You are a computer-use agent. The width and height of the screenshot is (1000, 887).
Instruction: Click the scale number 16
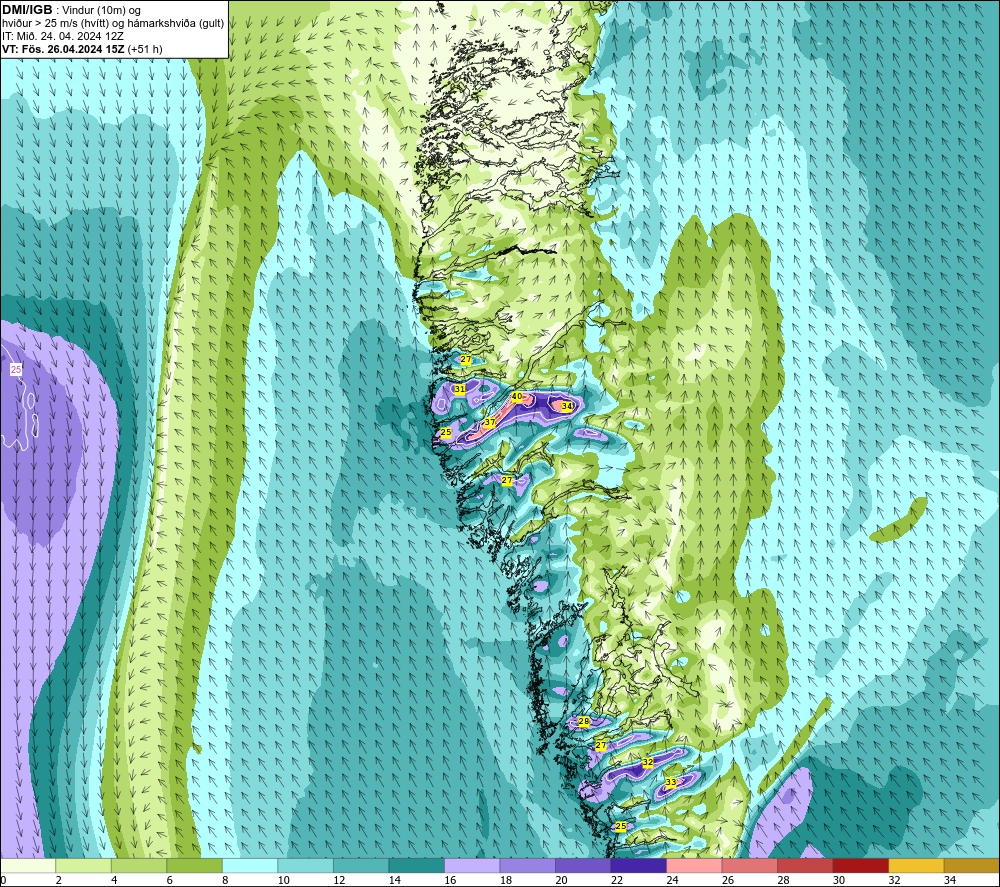(450, 880)
